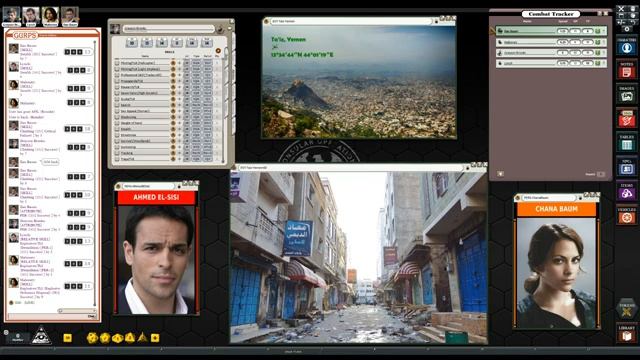Image resolution: width=640 pixels, height=360 pixels.
Task: Open the Tokens sidebar button
Action: [627, 310]
